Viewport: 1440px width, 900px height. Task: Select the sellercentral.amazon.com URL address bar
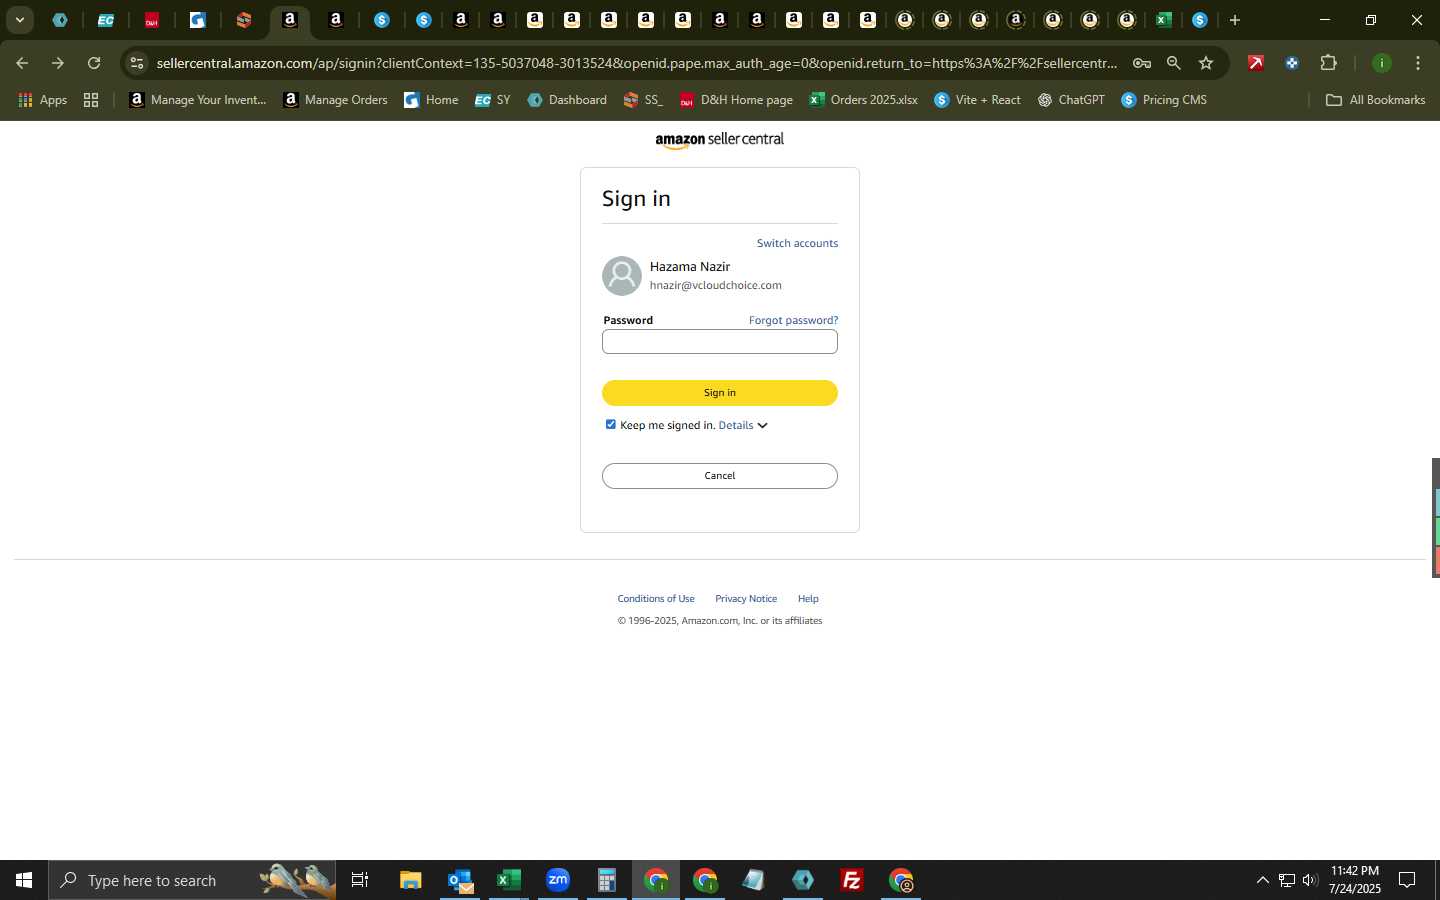point(636,63)
